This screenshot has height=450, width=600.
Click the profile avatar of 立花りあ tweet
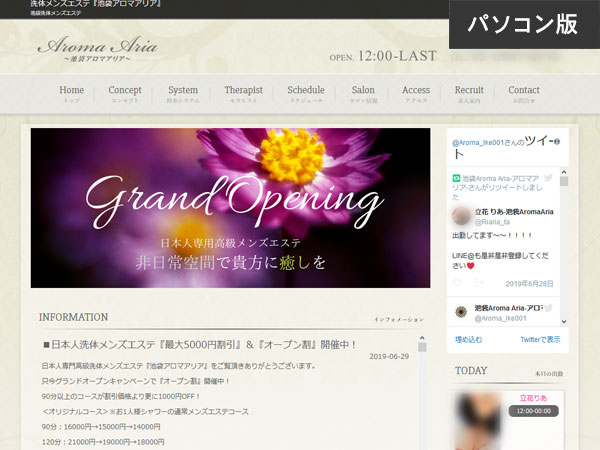[462, 216]
